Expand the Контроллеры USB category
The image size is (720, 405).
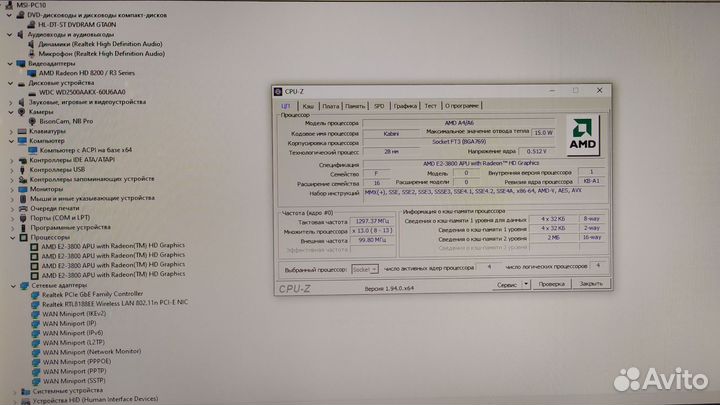[x=12, y=170]
